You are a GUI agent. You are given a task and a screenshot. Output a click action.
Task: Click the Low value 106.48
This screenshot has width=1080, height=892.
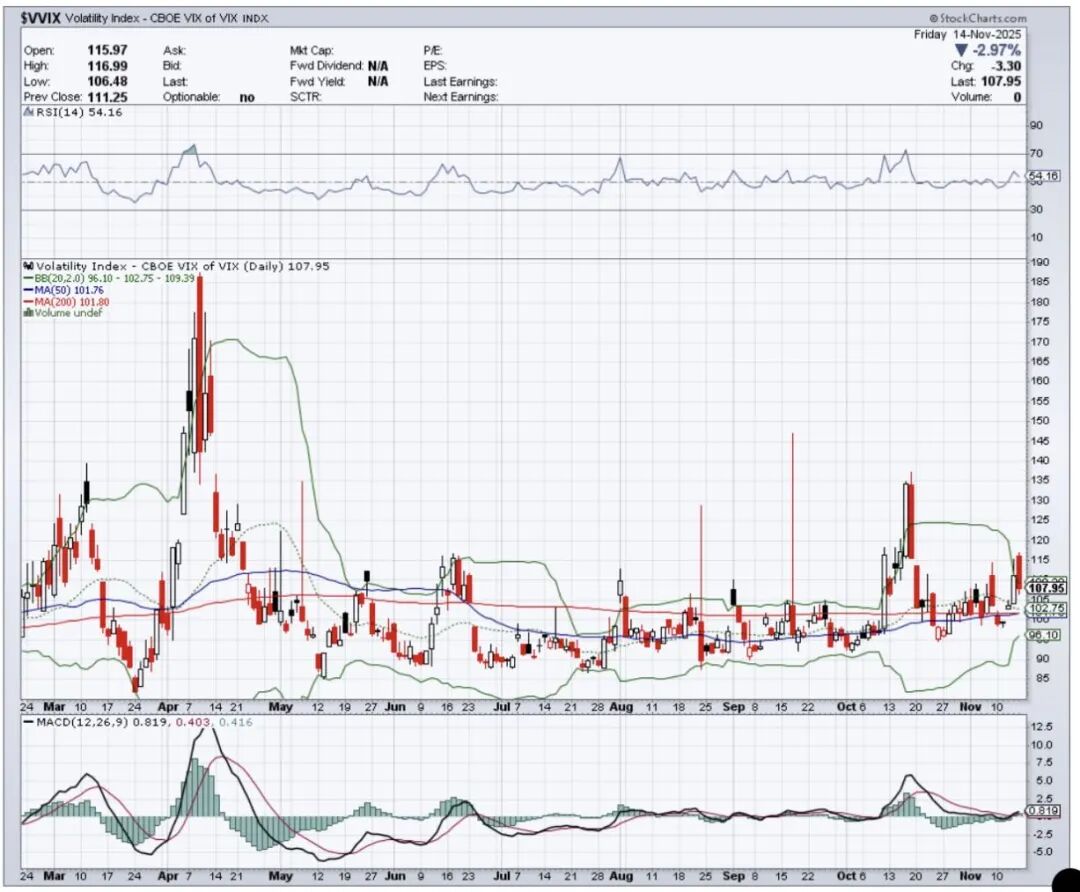[x=107, y=81]
